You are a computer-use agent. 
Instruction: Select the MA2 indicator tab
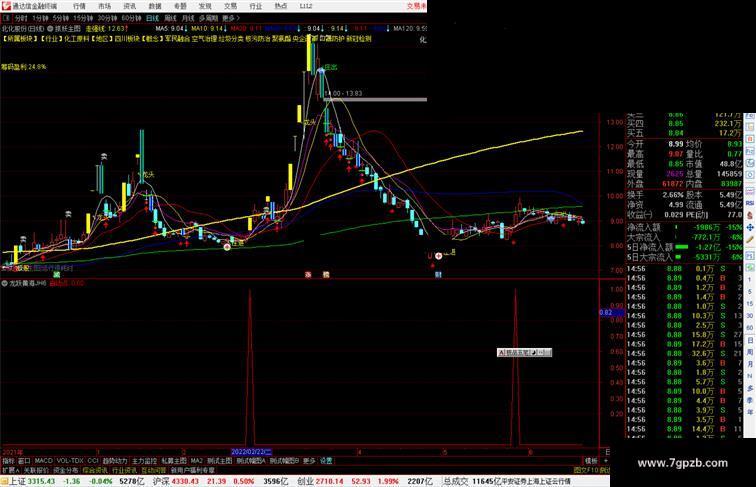(x=196, y=461)
